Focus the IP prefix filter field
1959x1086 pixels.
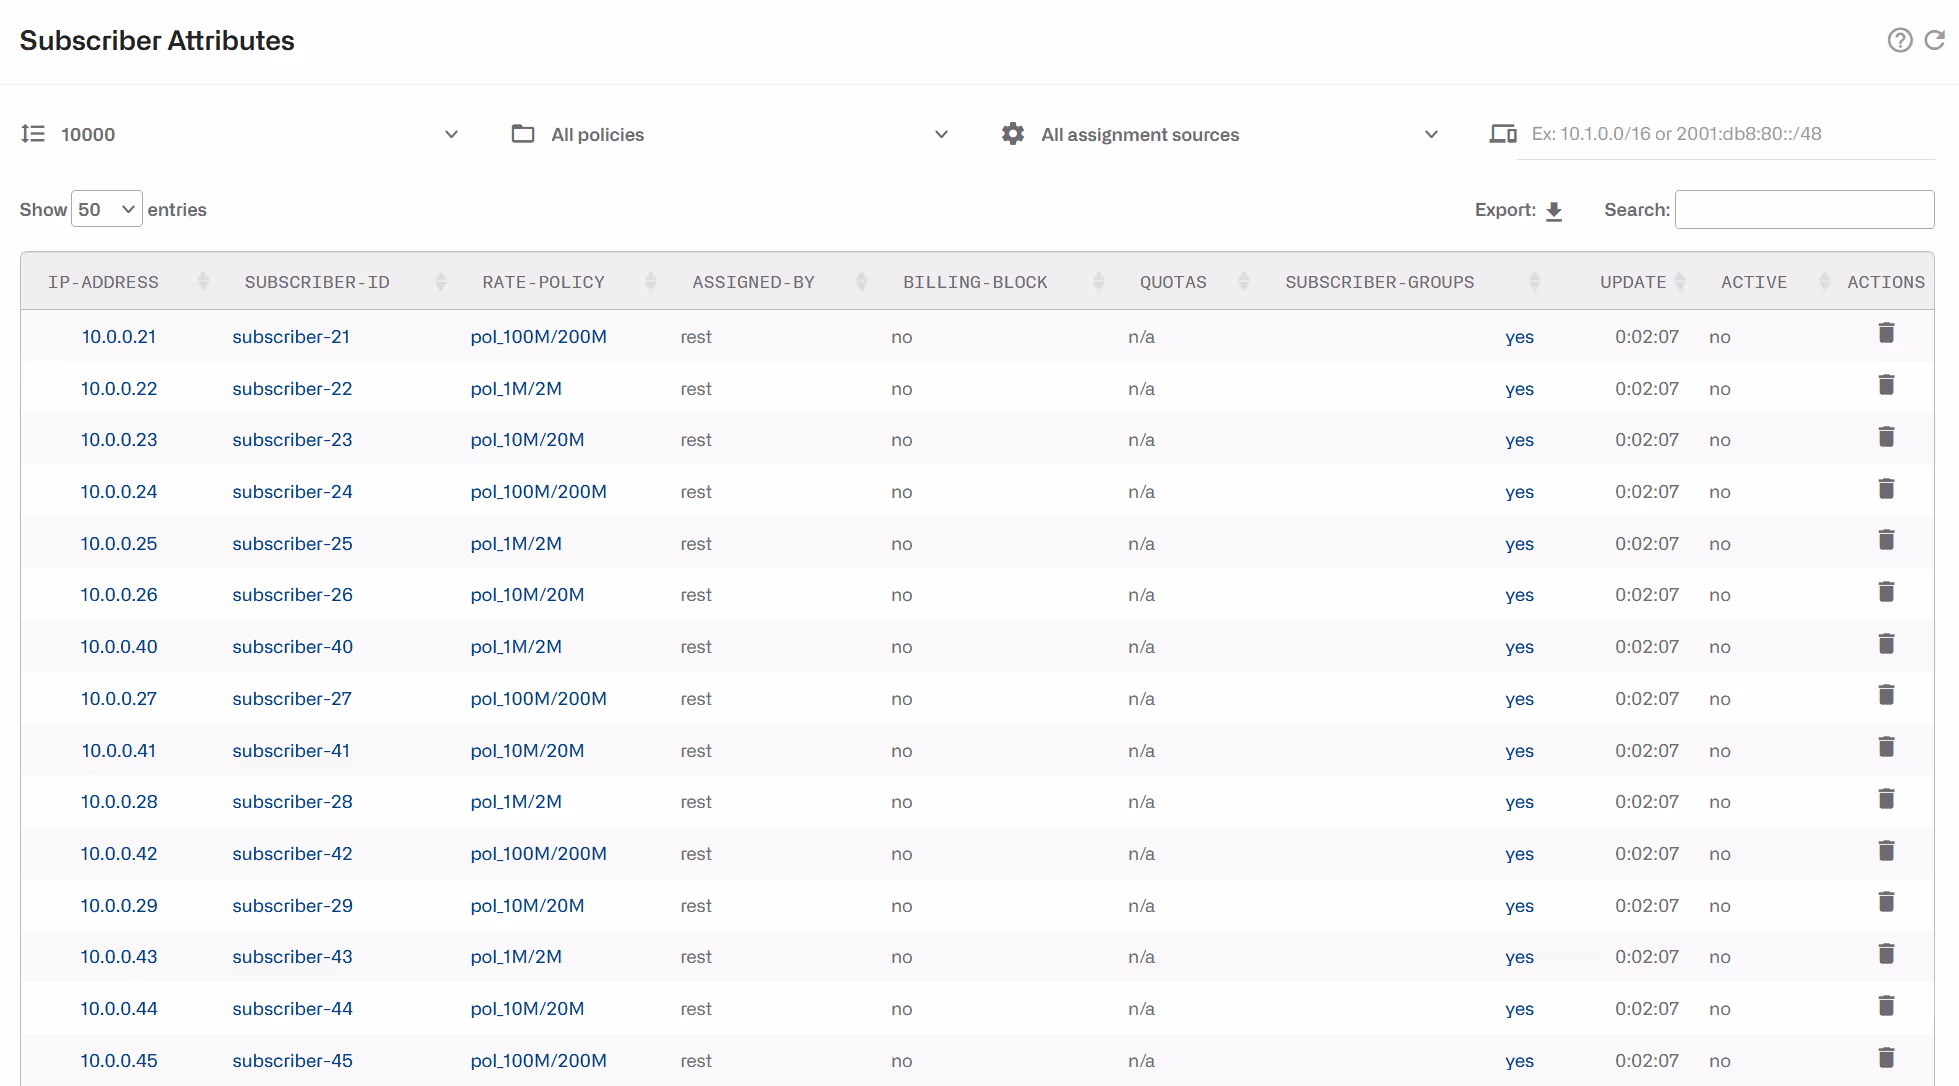coord(1725,134)
